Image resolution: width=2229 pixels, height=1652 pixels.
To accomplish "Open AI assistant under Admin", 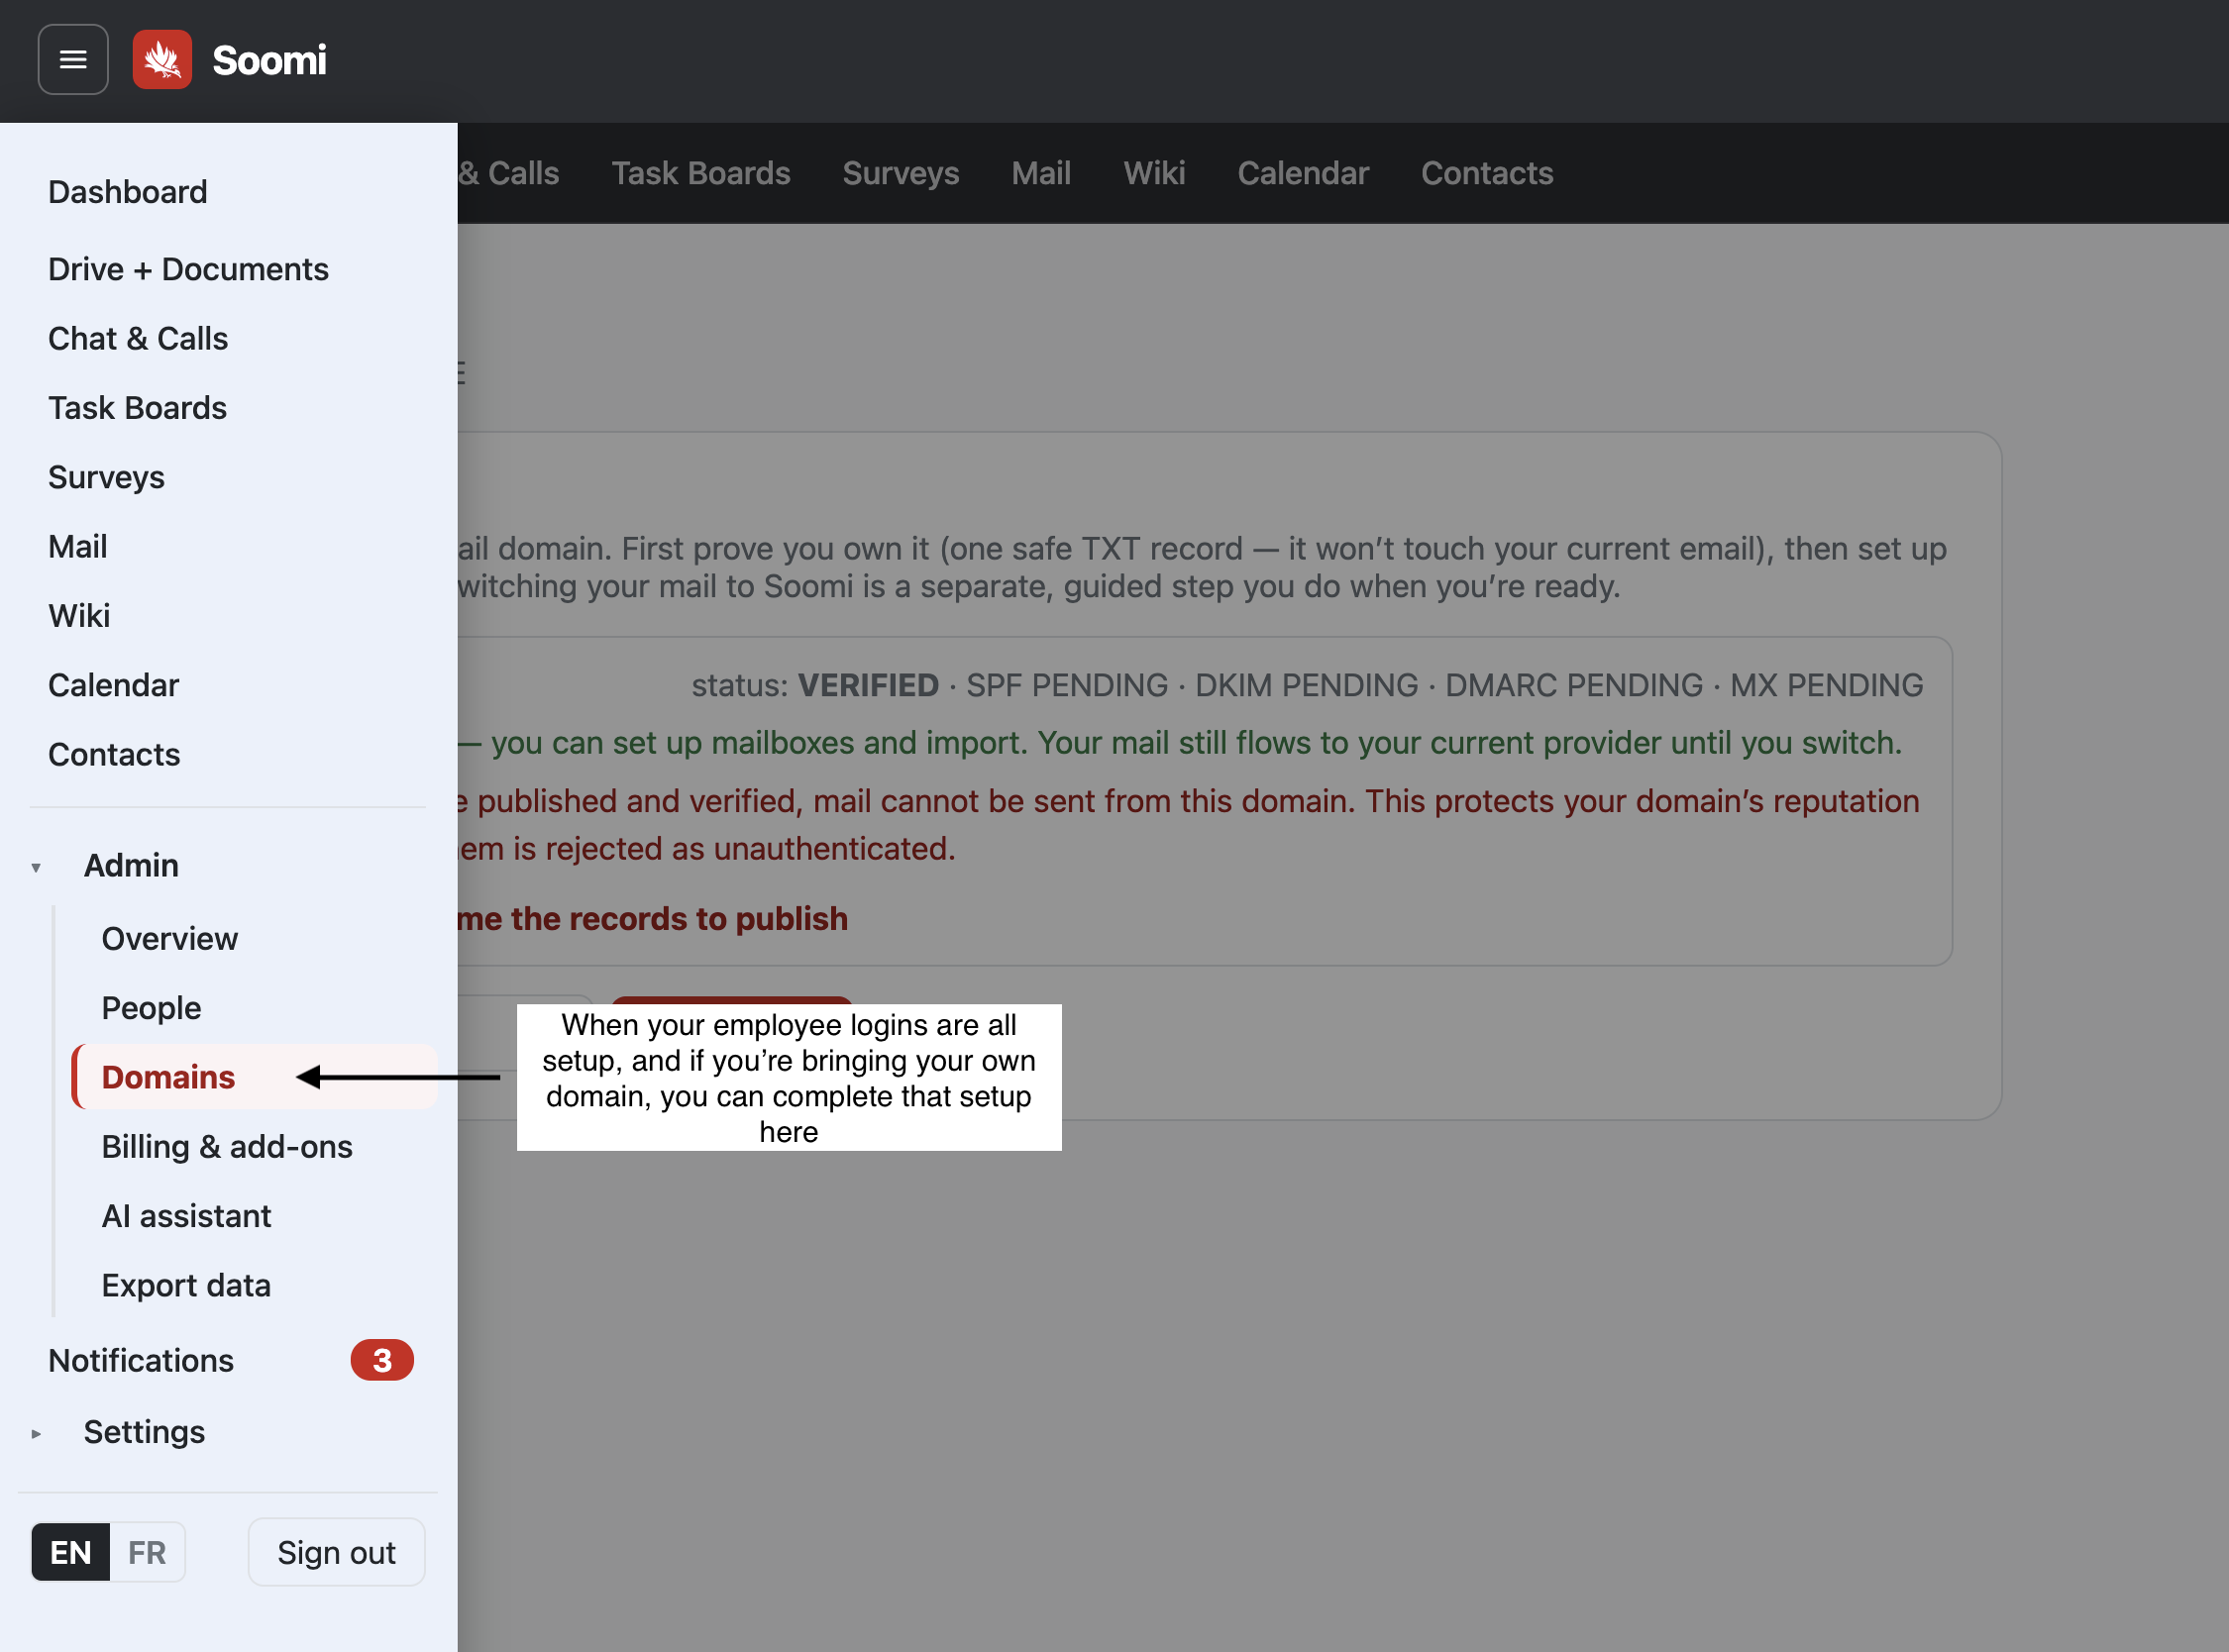I will 186,1216.
